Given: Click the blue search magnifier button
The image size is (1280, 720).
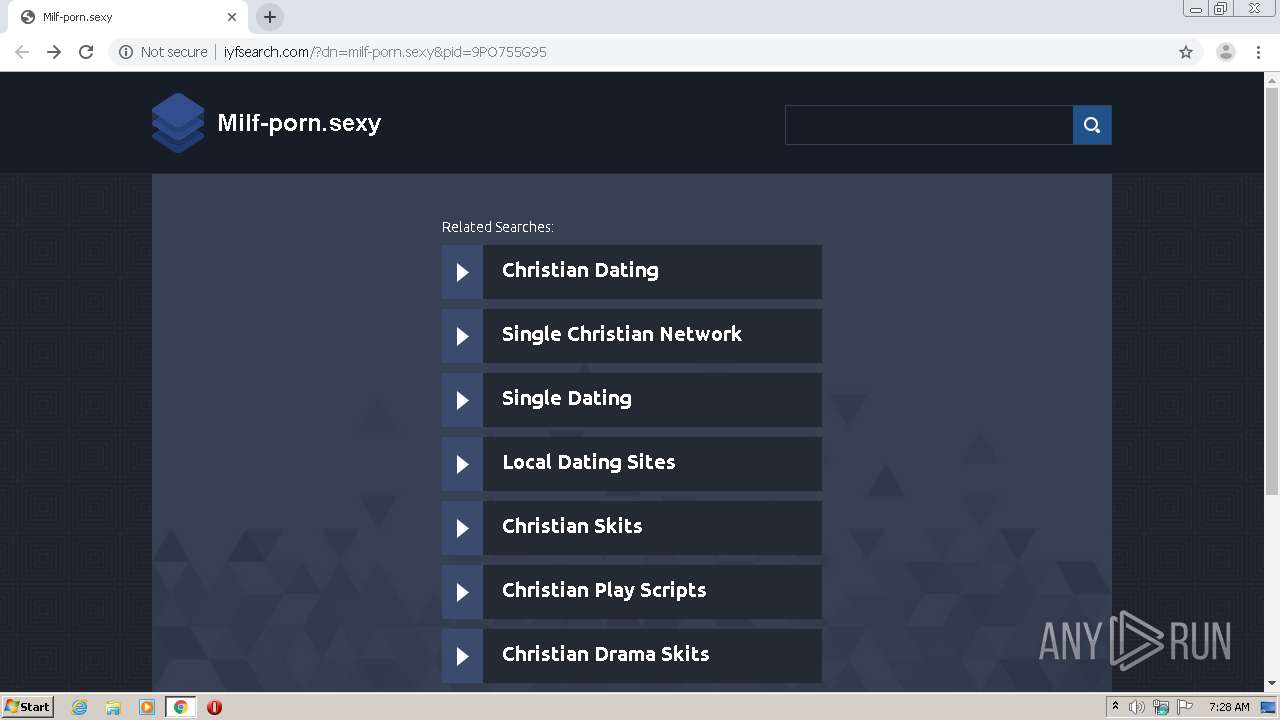Looking at the screenshot, I should (x=1092, y=125).
